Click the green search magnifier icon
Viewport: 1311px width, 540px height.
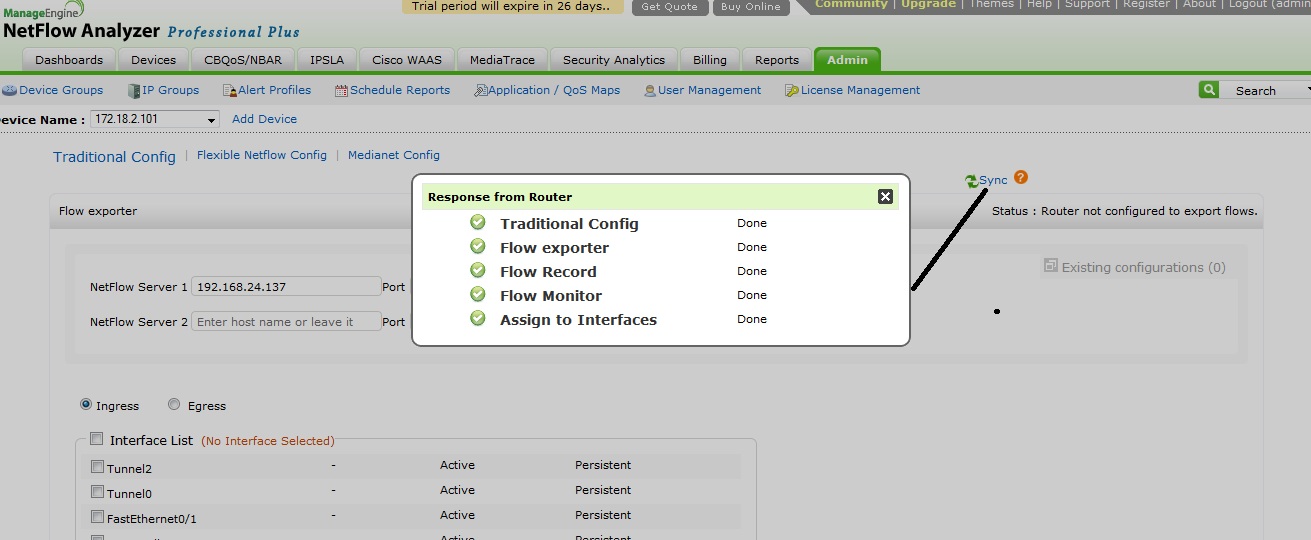[x=1209, y=90]
